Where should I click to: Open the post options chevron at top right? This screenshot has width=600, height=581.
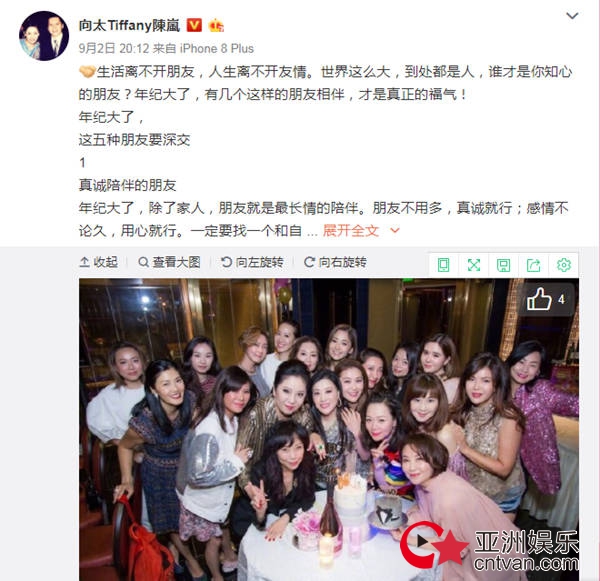tap(572, 16)
